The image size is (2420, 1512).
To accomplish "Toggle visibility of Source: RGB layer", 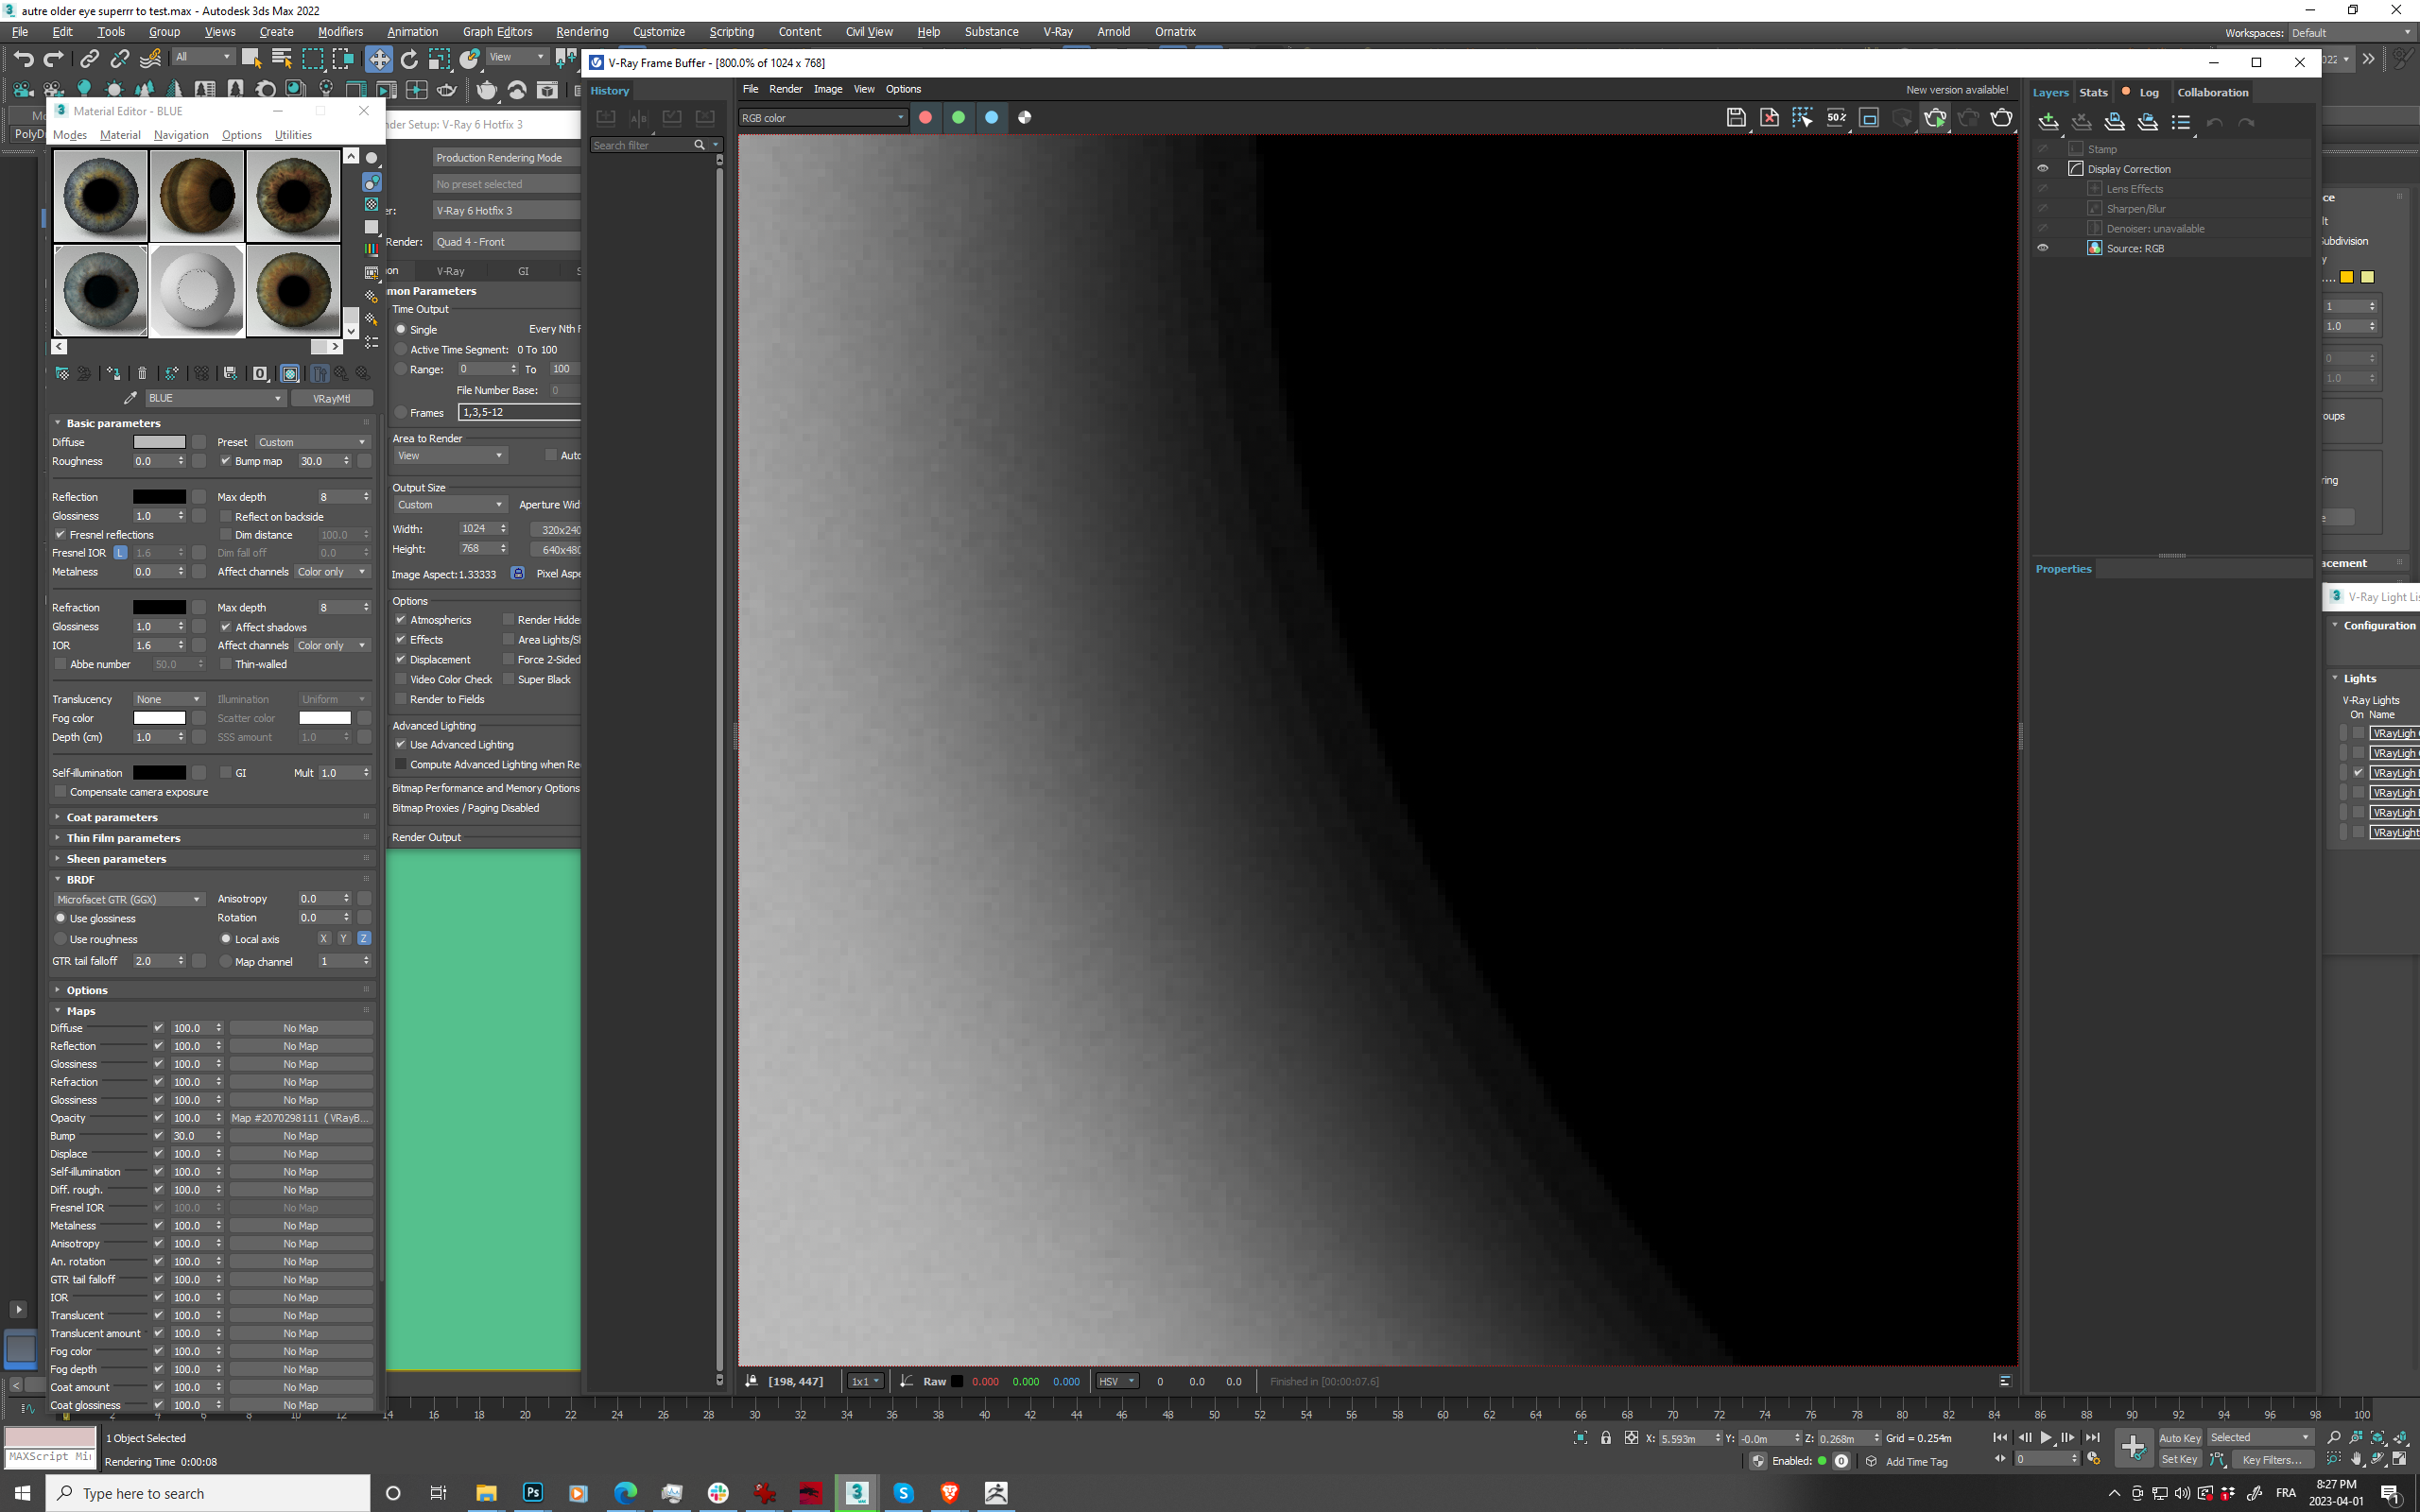I will click(x=2043, y=248).
